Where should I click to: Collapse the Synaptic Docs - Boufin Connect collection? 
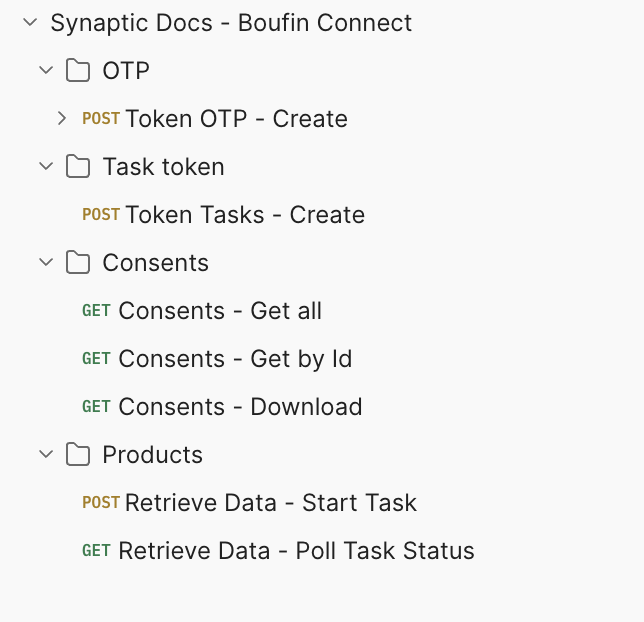(x=29, y=23)
